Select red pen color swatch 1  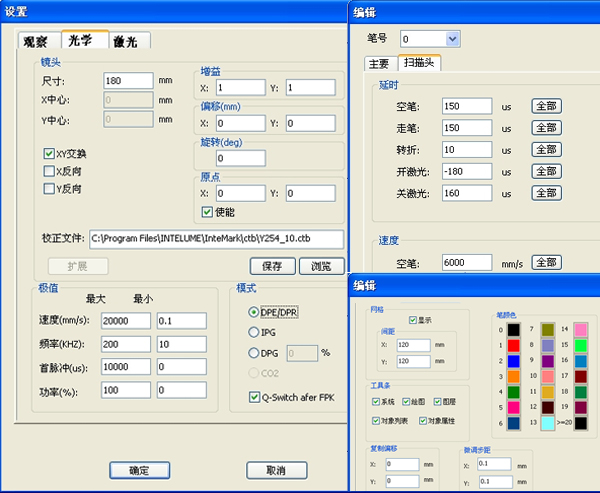point(514,345)
